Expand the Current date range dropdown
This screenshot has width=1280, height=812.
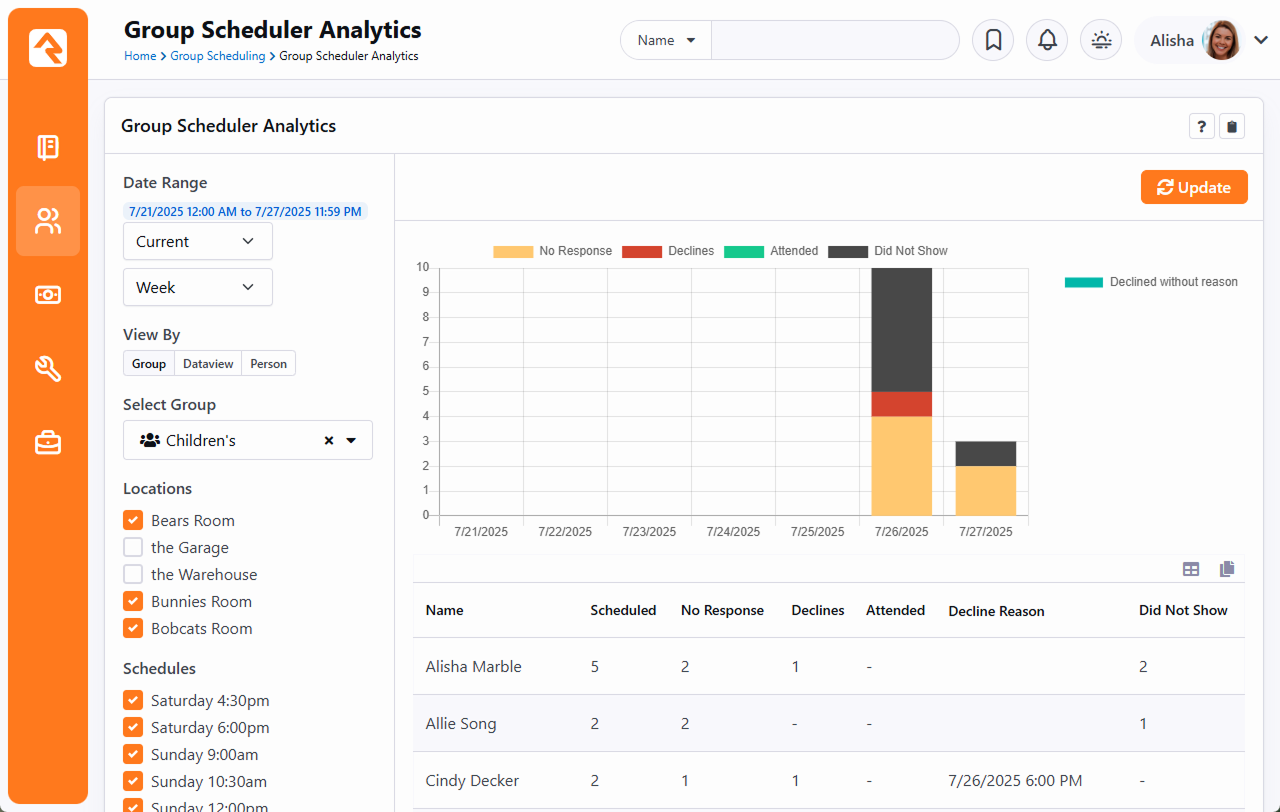point(197,242)
